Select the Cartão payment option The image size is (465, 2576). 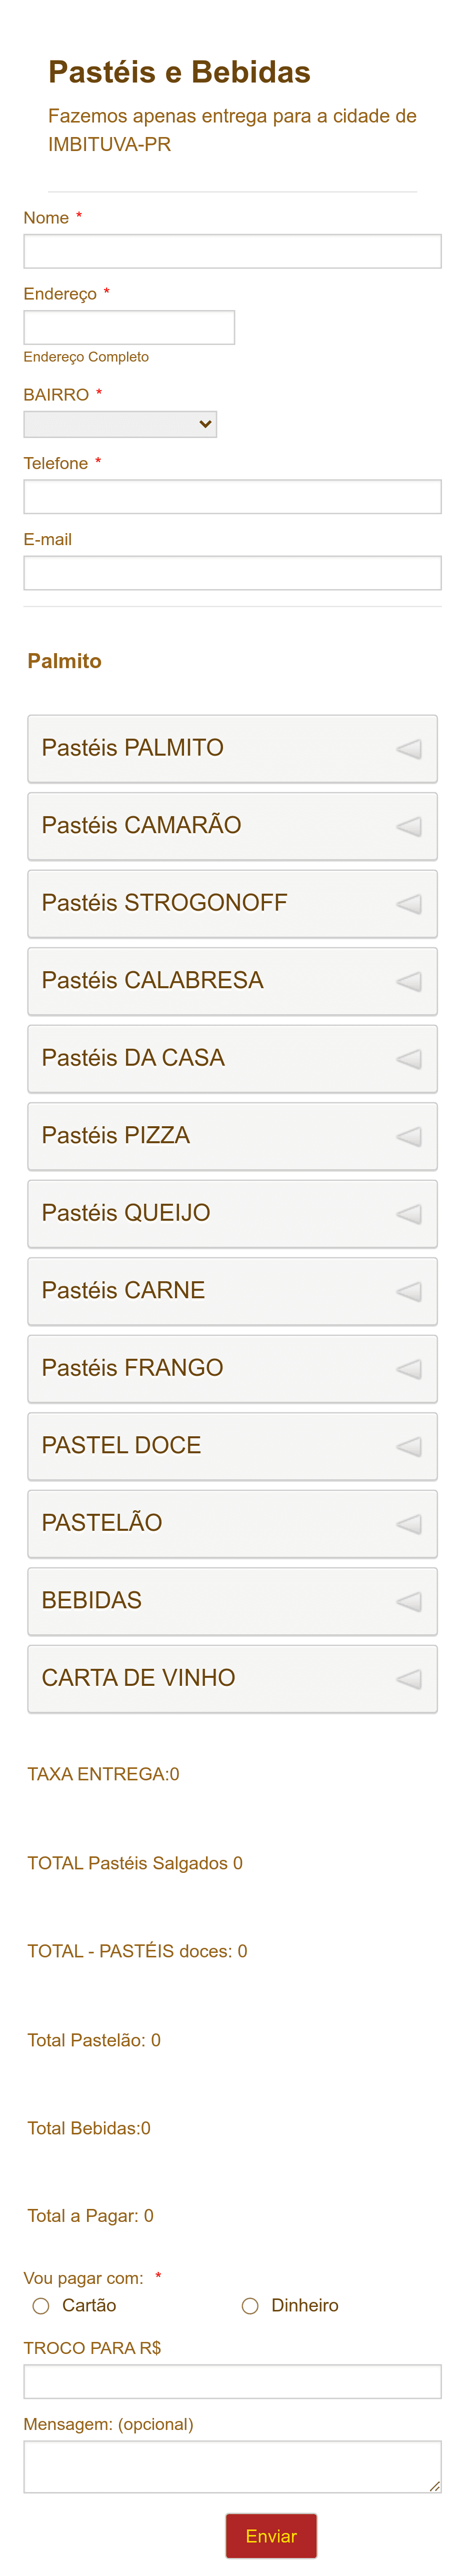pos(41,2305)
